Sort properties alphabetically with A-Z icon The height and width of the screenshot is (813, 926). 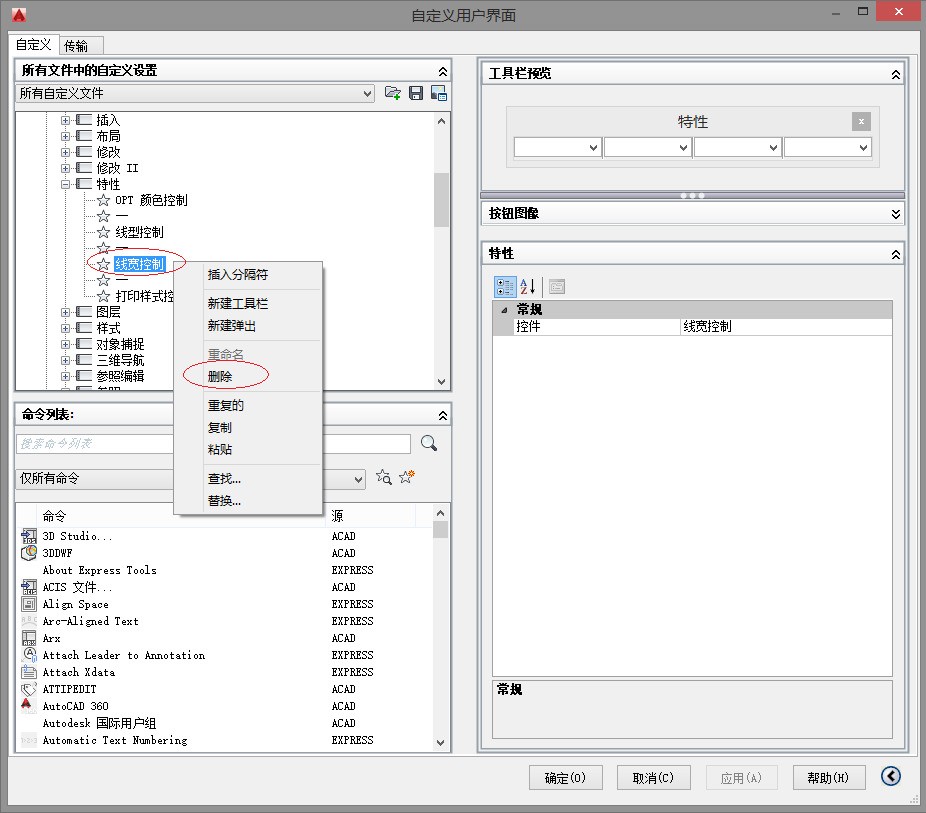528,286
